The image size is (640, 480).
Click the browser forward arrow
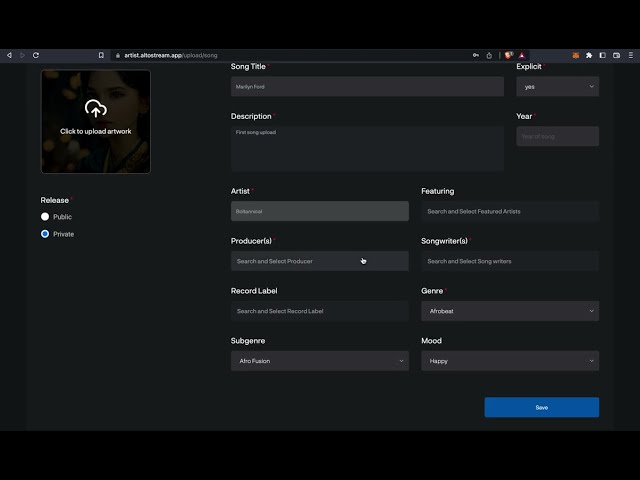(22, 55)
